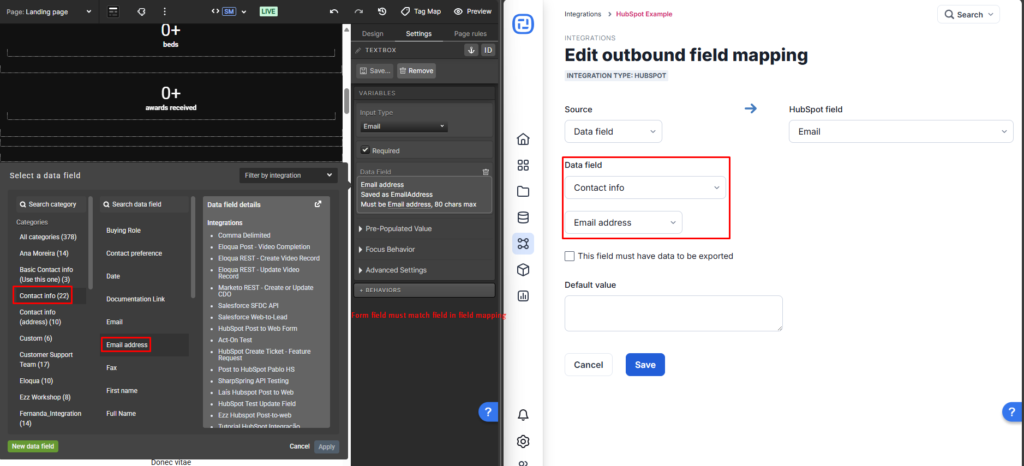
Task: Open the reports chart icon in sidebar
Action: (x=522, y=296)
